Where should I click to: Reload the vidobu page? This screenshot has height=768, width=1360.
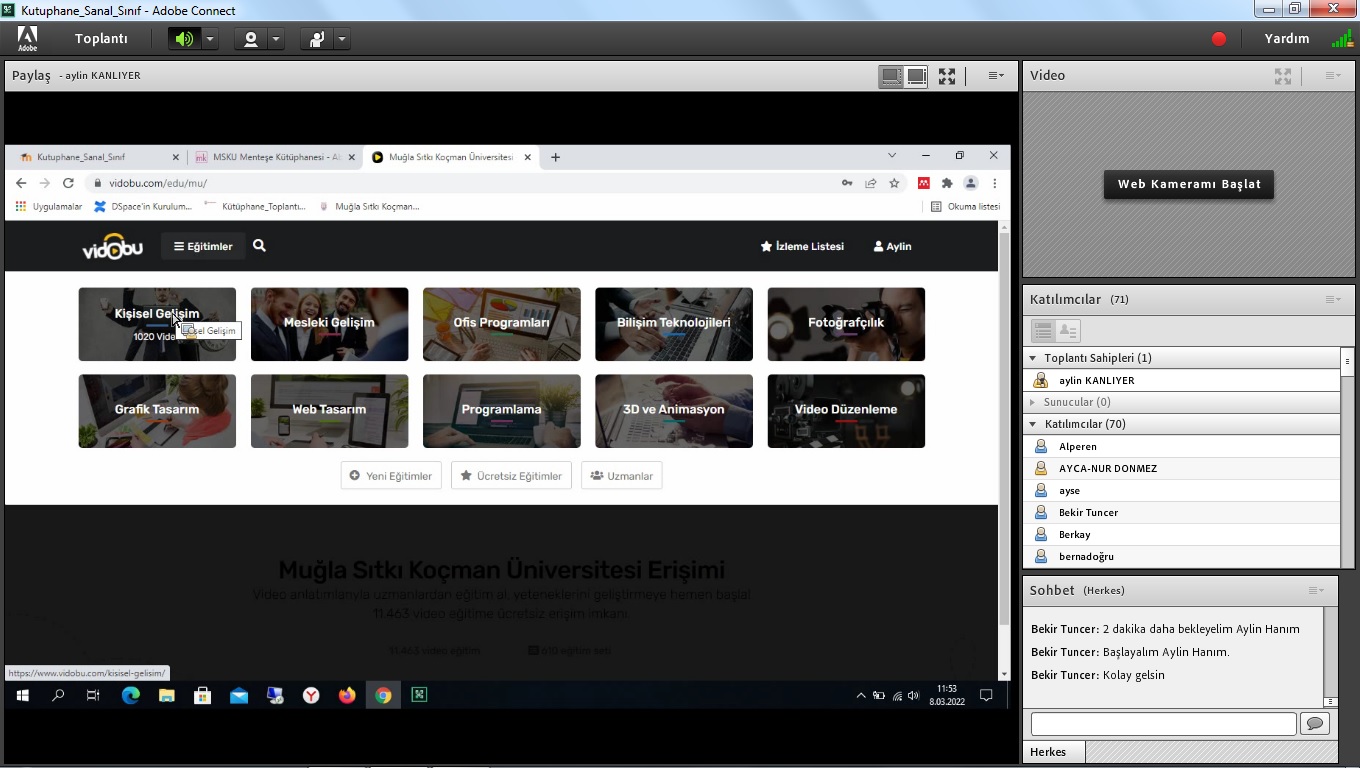[x=68, y=183]
